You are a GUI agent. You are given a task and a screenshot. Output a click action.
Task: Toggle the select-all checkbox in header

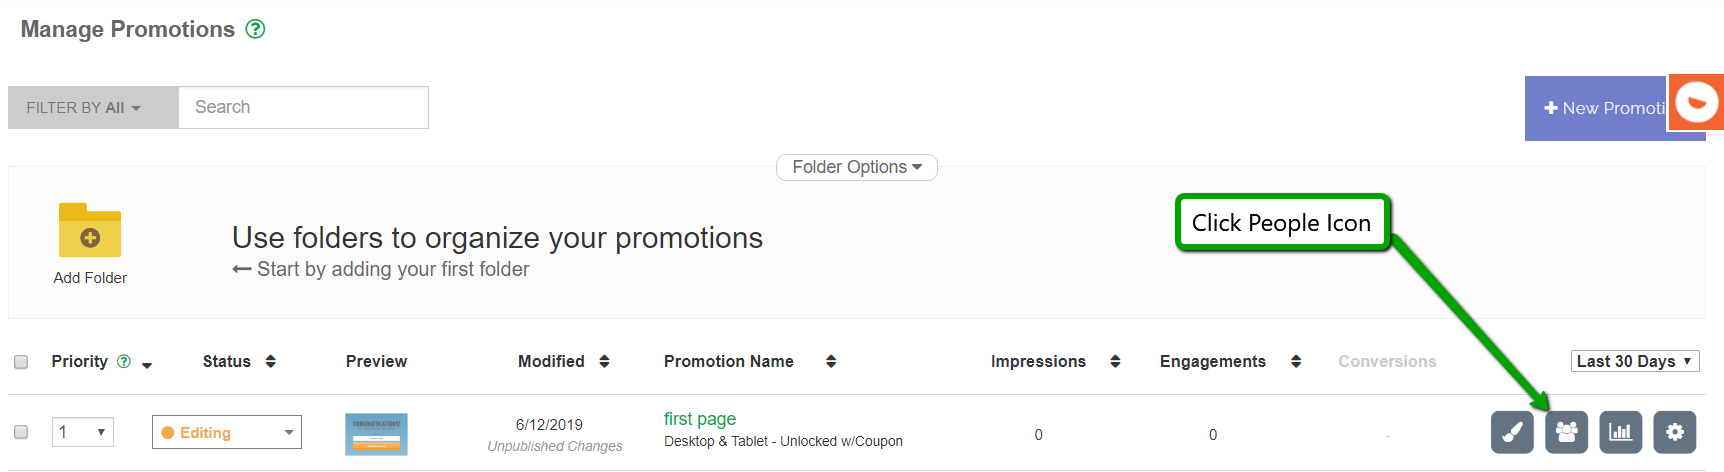[21, 362]
